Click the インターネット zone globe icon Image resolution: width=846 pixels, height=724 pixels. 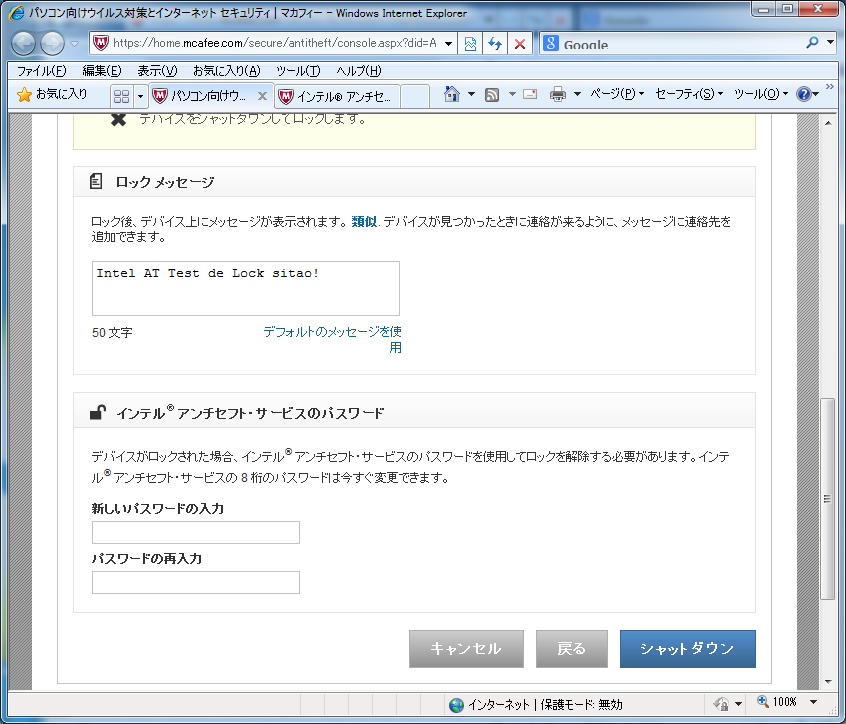point(456,705)
